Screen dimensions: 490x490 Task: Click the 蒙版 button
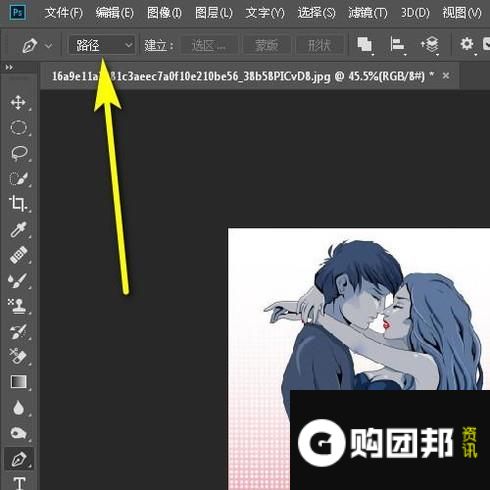267,45
